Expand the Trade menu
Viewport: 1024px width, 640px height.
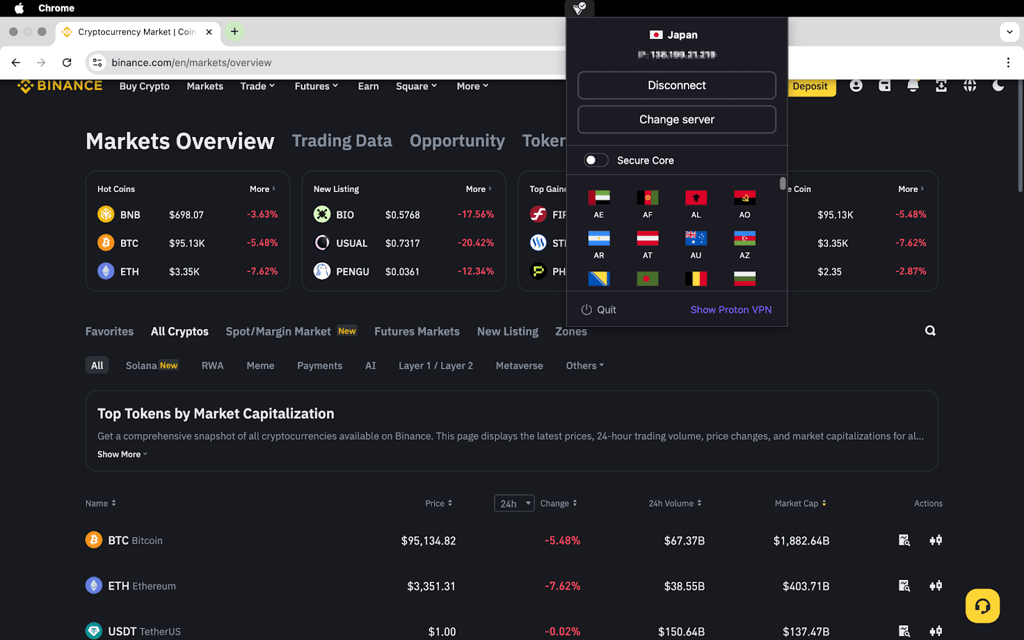click(257, 86)
